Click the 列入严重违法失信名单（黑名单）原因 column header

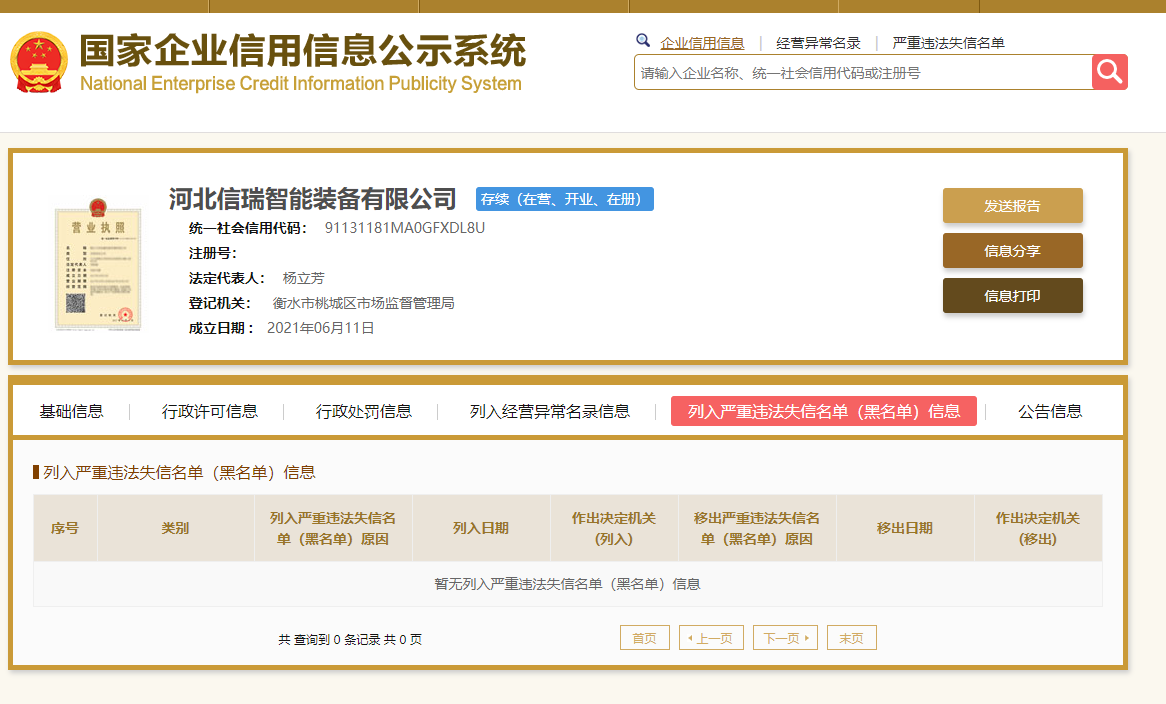point(333,528)
